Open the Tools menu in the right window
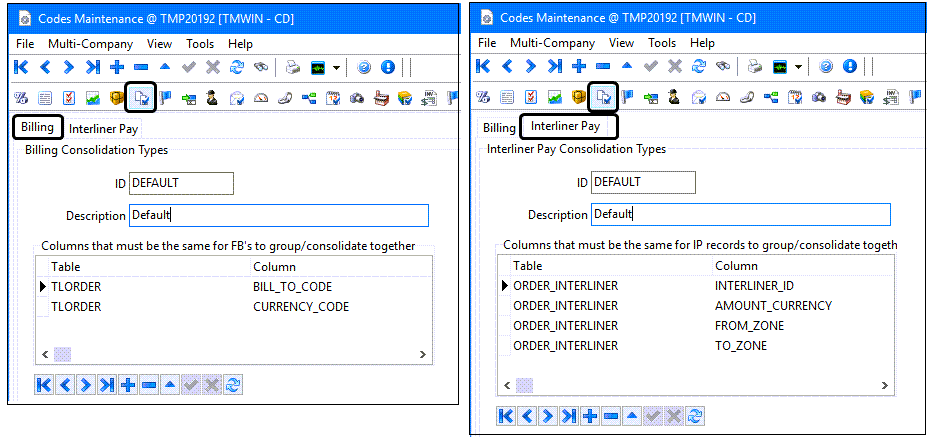The image size is (931, 440). (x=662, y=43)
